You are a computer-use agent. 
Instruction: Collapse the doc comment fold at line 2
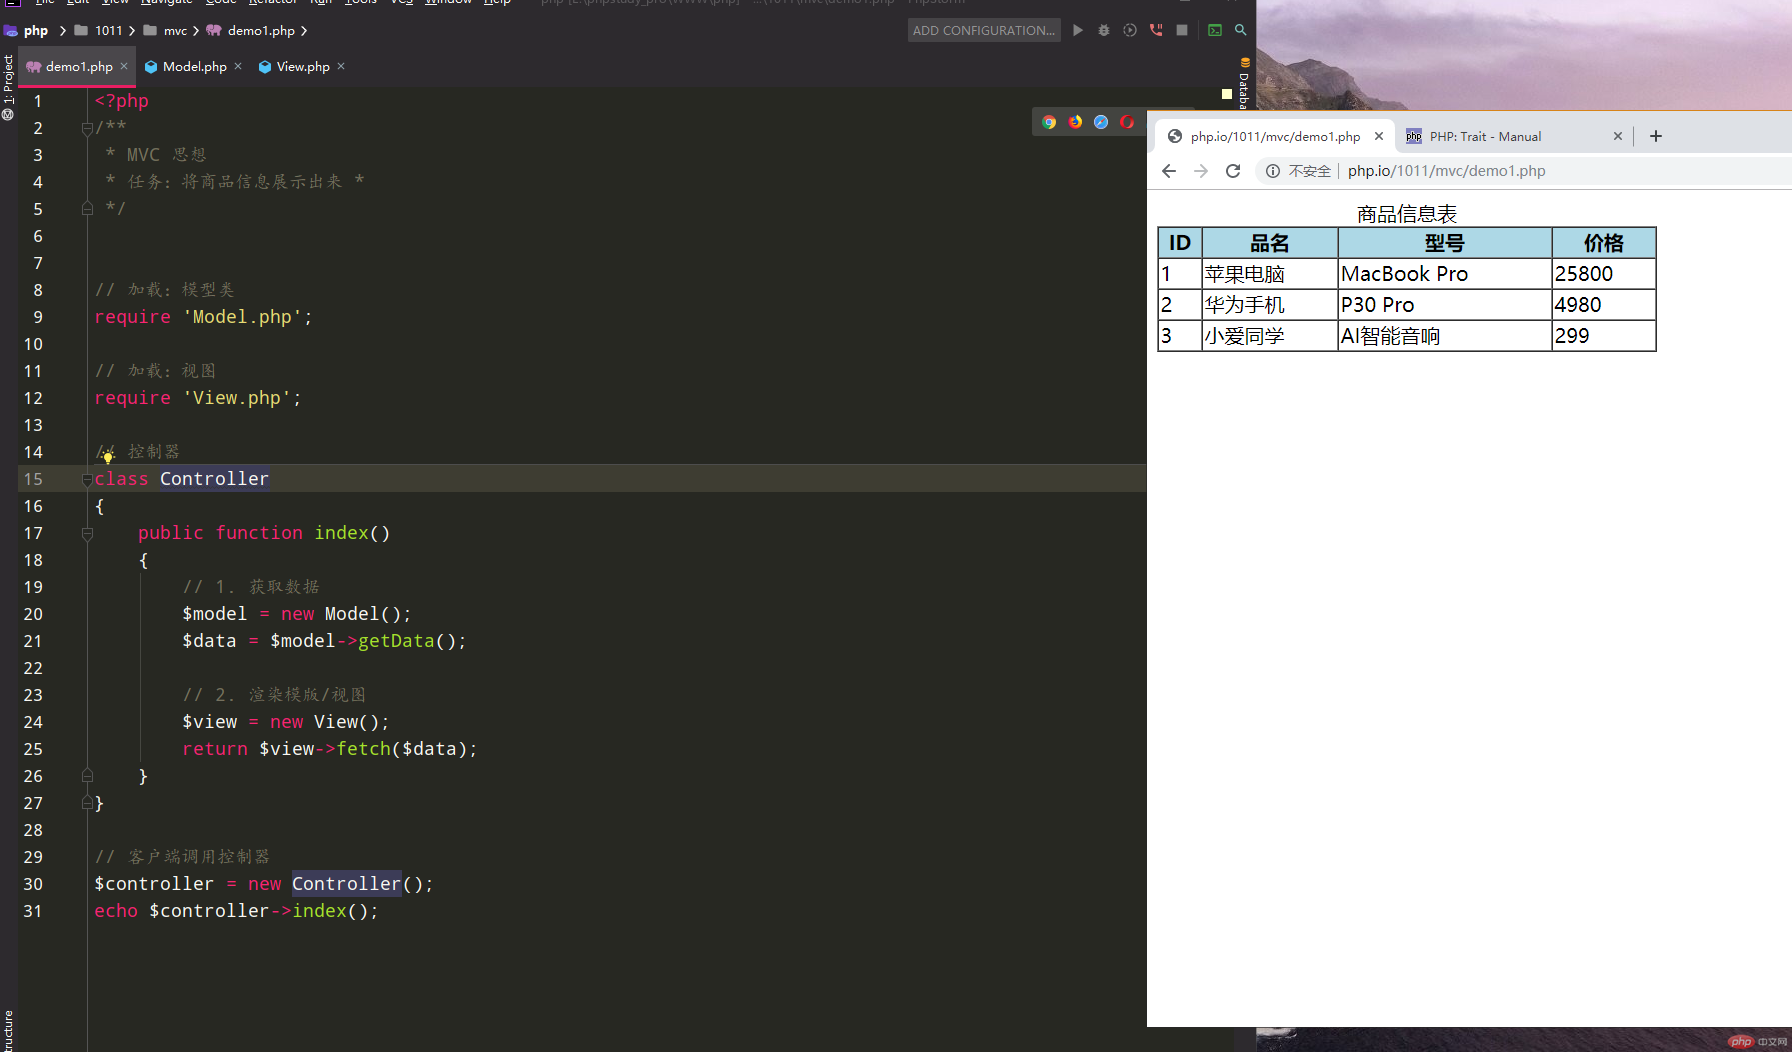pyautogui.click(x=87, y=128)
